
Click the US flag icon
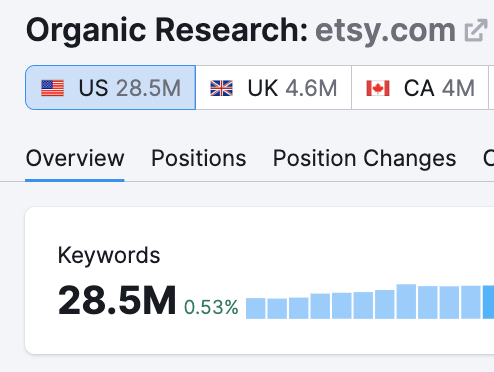click(x=52, y=88)
